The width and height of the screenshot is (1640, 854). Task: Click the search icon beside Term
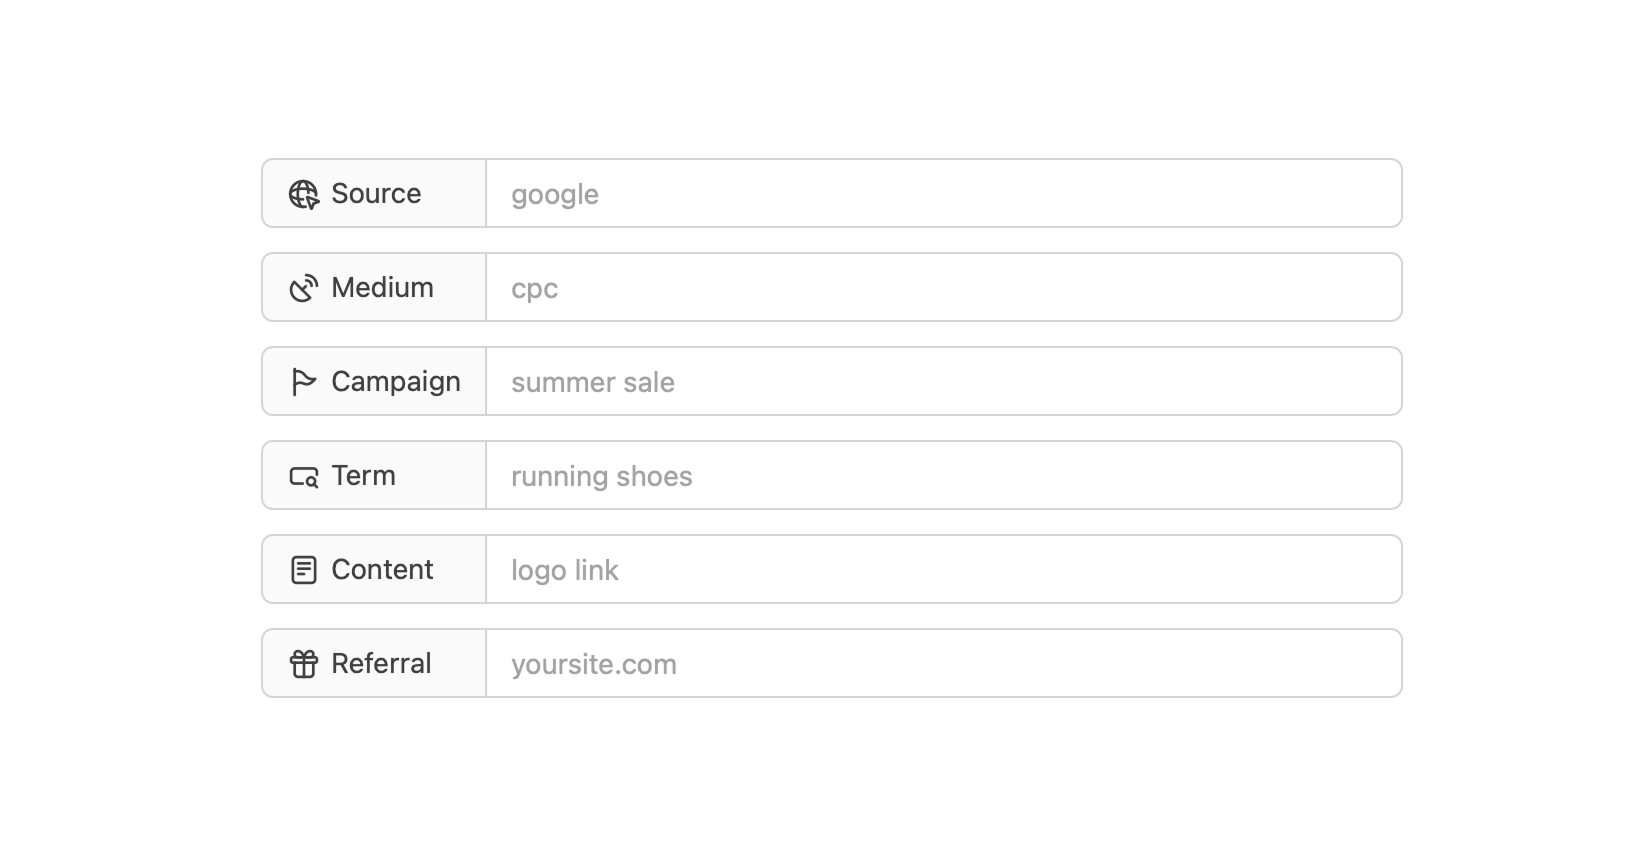click(303, 477)
